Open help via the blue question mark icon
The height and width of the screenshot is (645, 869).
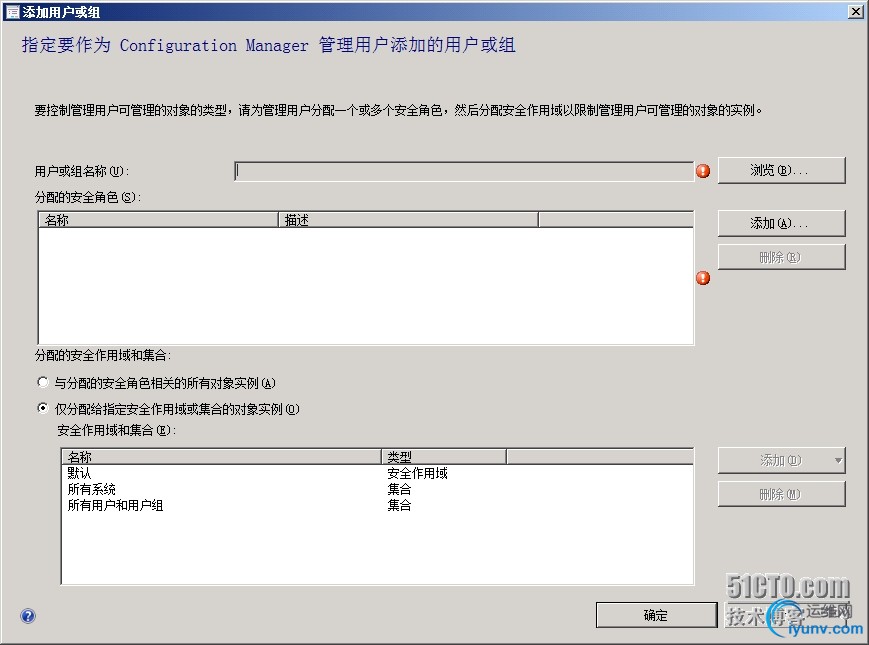(28, 616)
